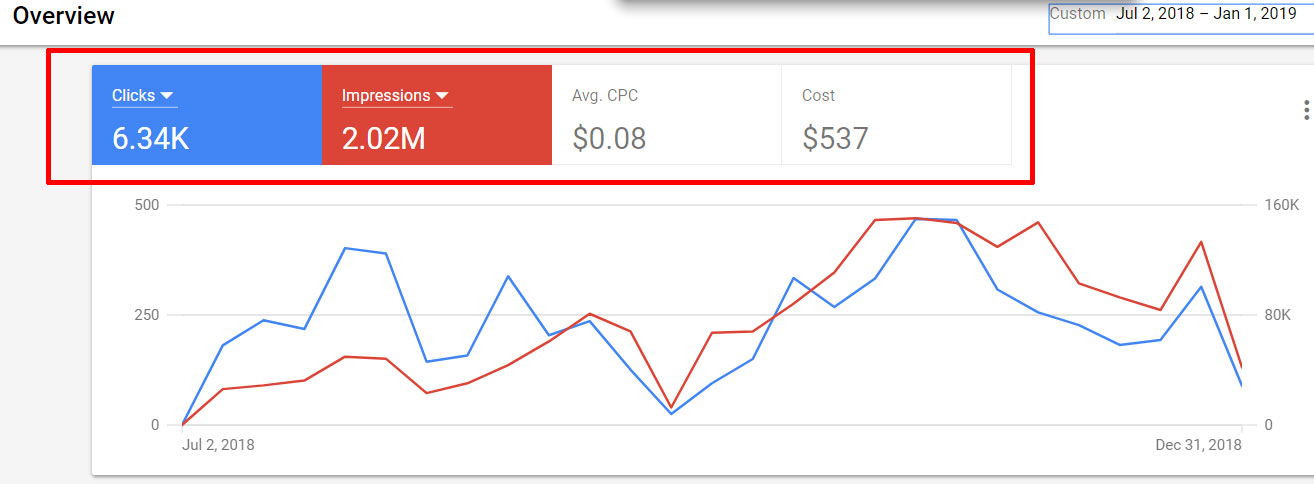Click the arrow beside the Impressions metric

443,96
